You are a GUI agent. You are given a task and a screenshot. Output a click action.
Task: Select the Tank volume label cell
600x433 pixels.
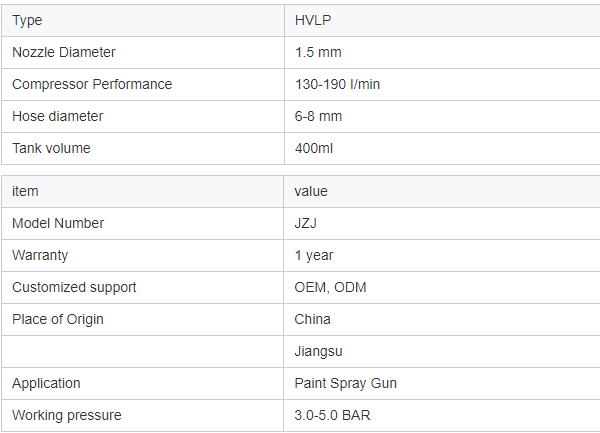[x=51, y=148]
